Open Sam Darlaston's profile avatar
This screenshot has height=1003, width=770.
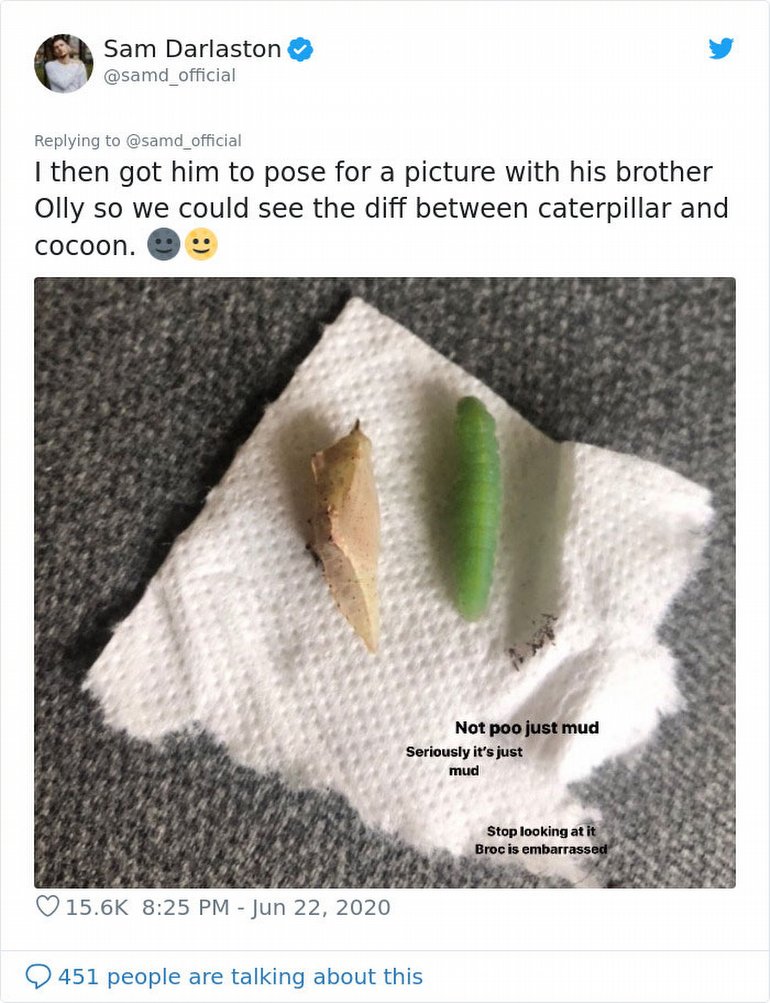(63, 63)
